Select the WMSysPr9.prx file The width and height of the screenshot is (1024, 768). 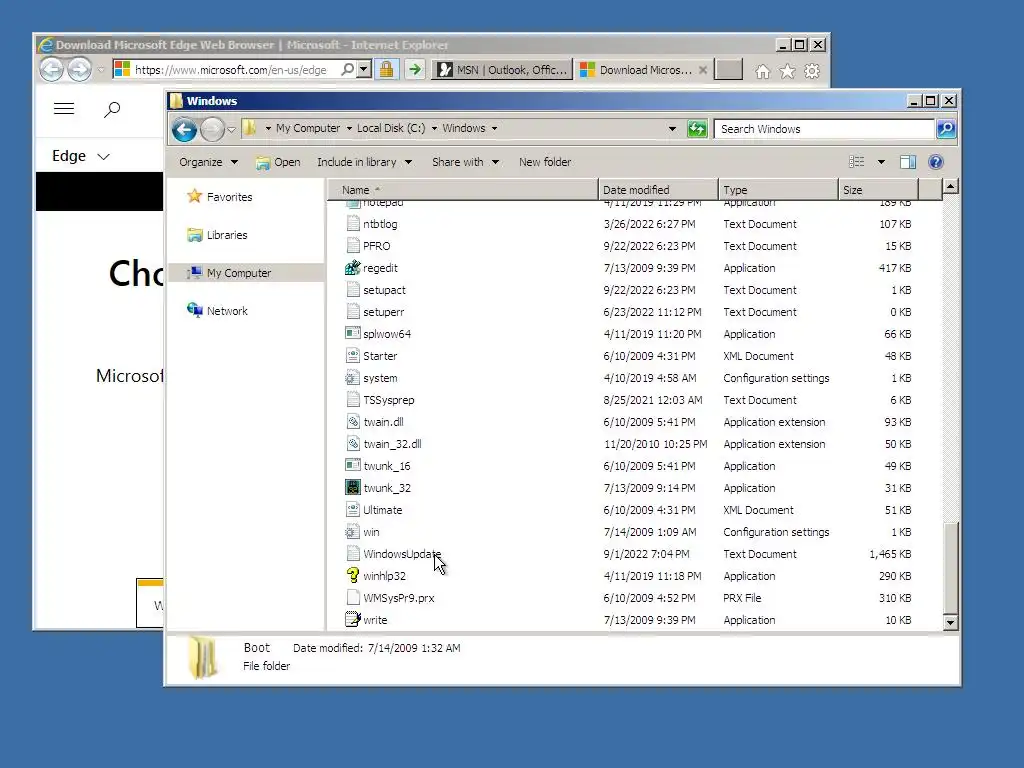click(x=398, y=598)
